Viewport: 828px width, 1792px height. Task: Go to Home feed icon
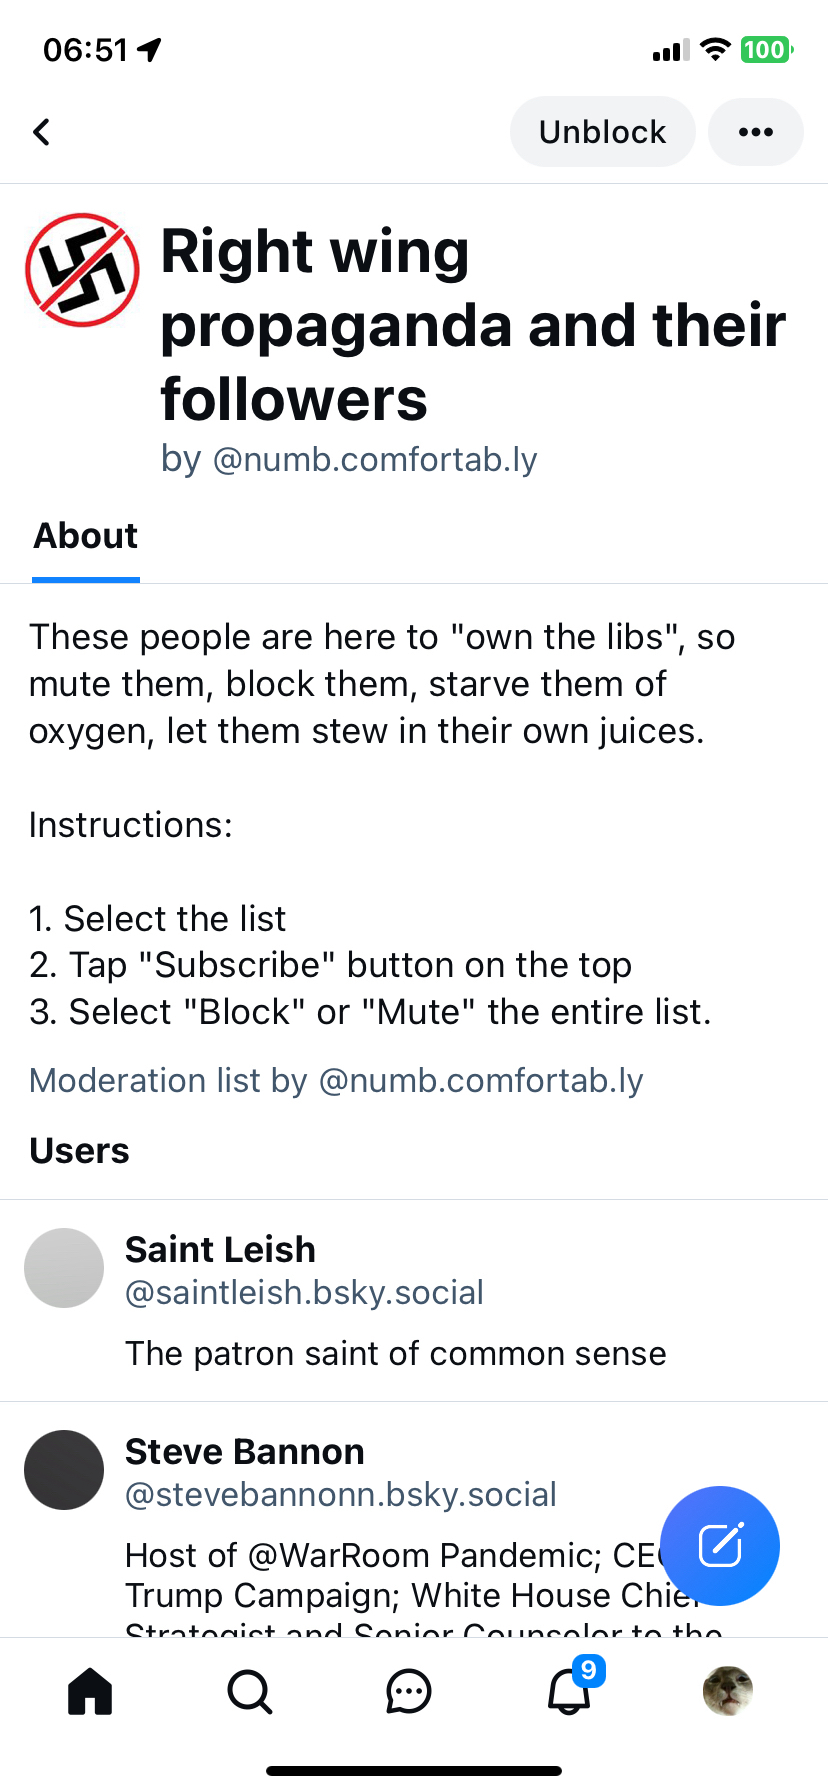point(90,1692)
